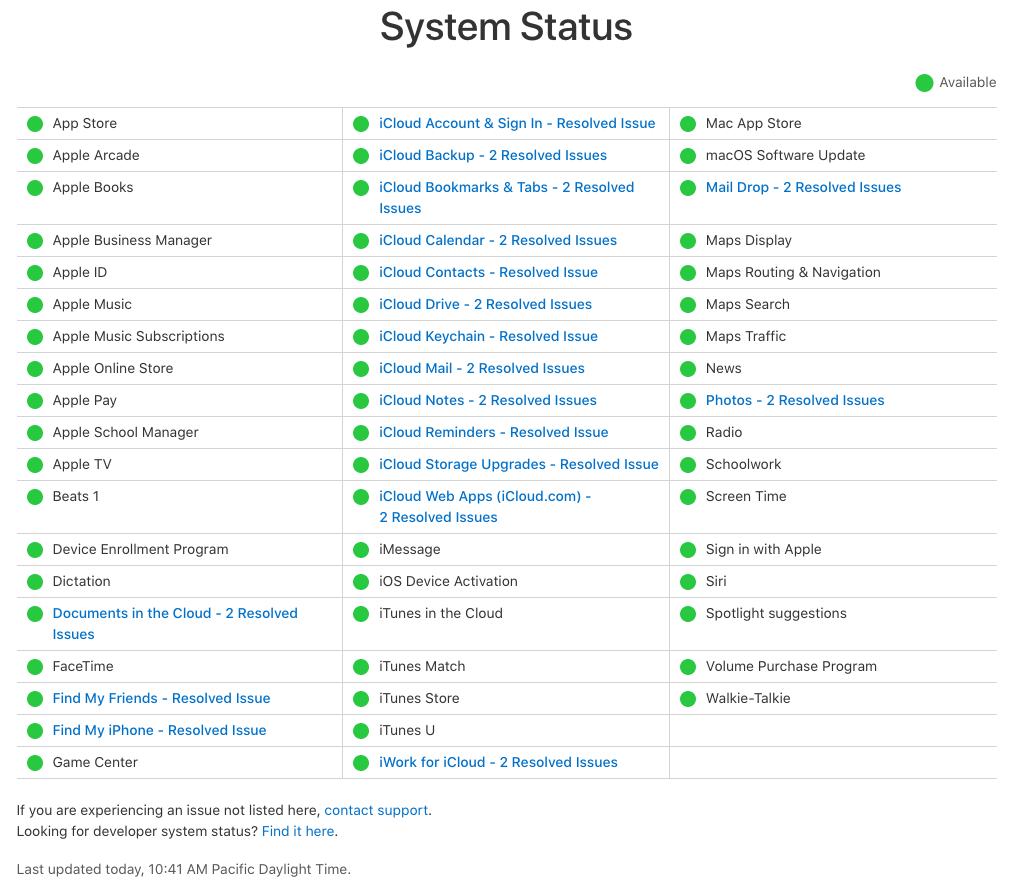Screen dimensions: 1028x886
Task: Click the status dot next to Siri
Action: [x=688, y=582]
